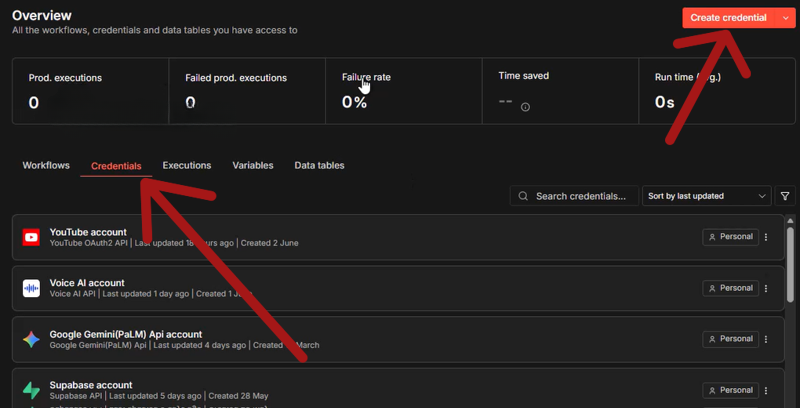Click the search magnifier icon
This screenshot has width=800, height=408.
[x=522, y=196]
